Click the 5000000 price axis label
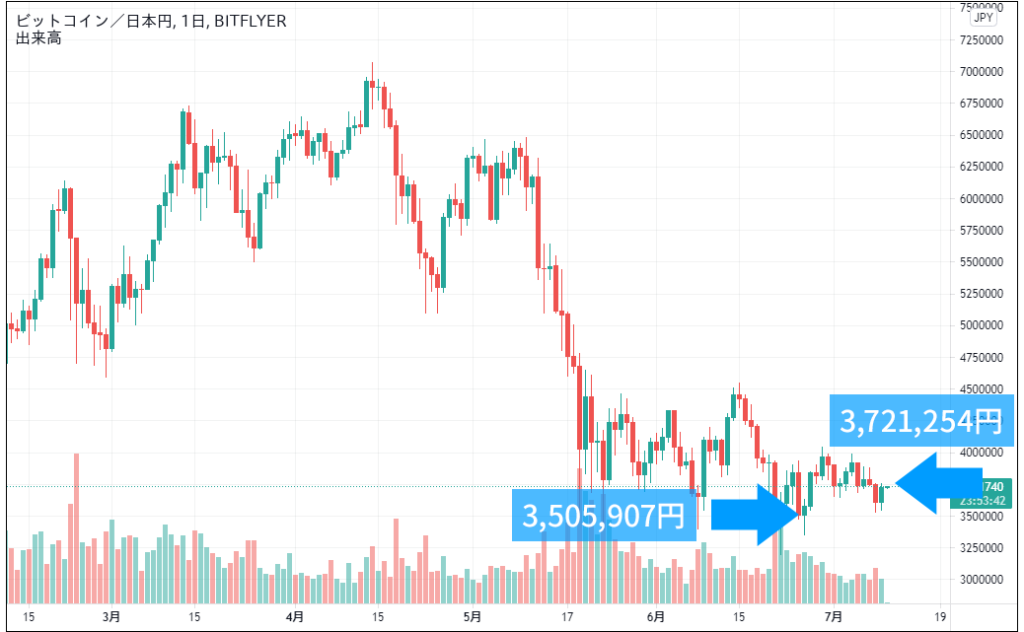Viewport: 1024px width, 632px height. (x=982, y=325)
